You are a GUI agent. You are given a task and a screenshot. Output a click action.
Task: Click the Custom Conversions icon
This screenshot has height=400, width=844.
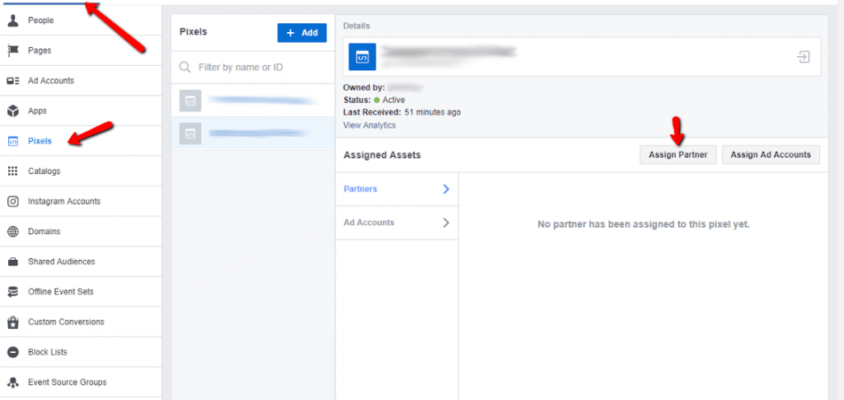pyautogui.click(x=14, y=322)
